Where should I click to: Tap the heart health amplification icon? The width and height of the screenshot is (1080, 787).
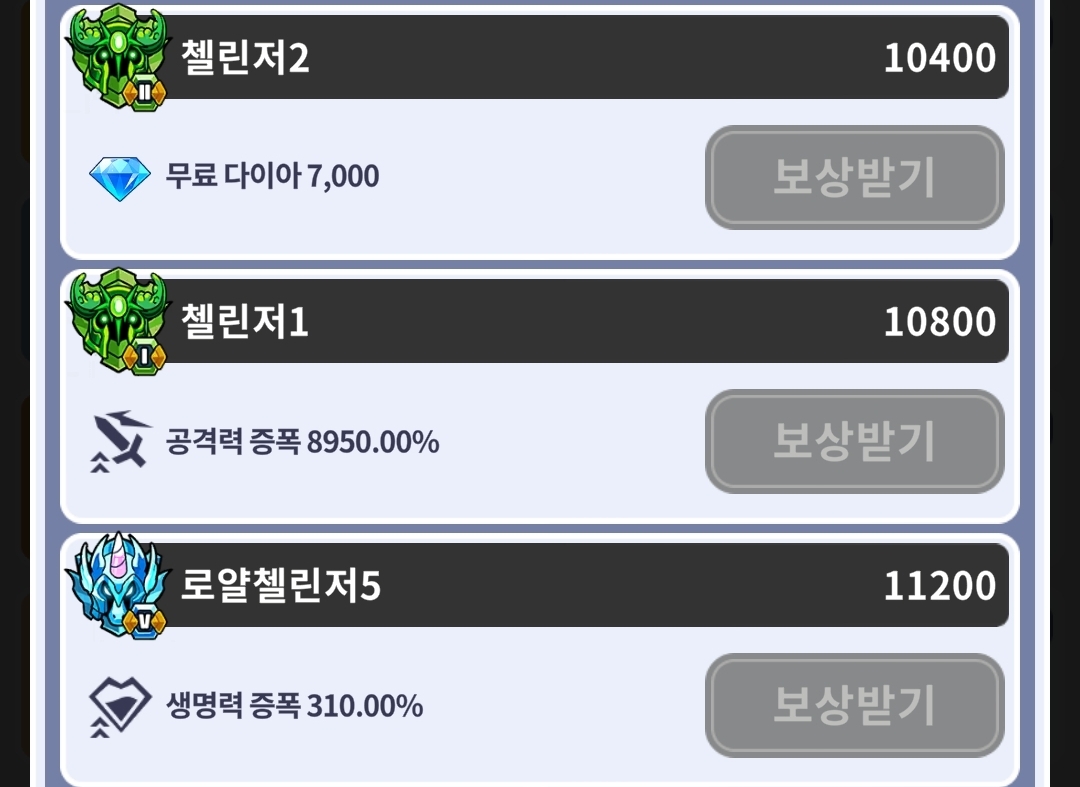119,706
